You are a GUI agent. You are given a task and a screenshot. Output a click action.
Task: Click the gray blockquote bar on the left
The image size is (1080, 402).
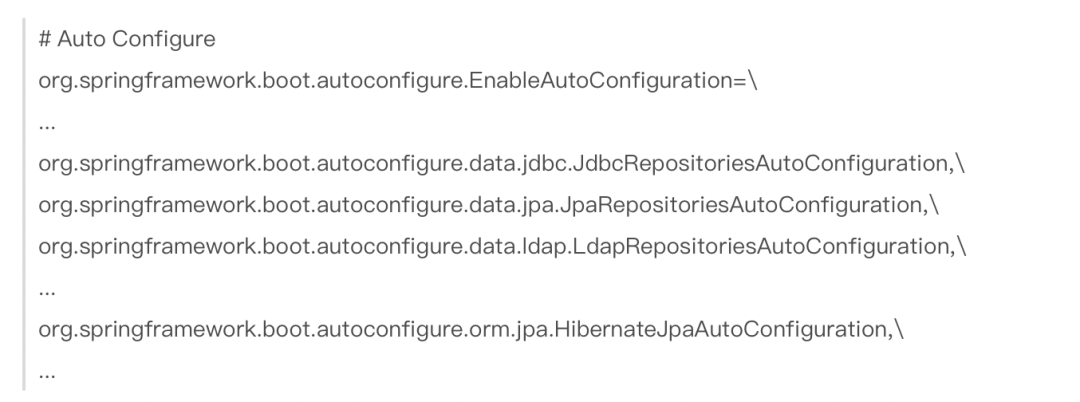point(24,204)
